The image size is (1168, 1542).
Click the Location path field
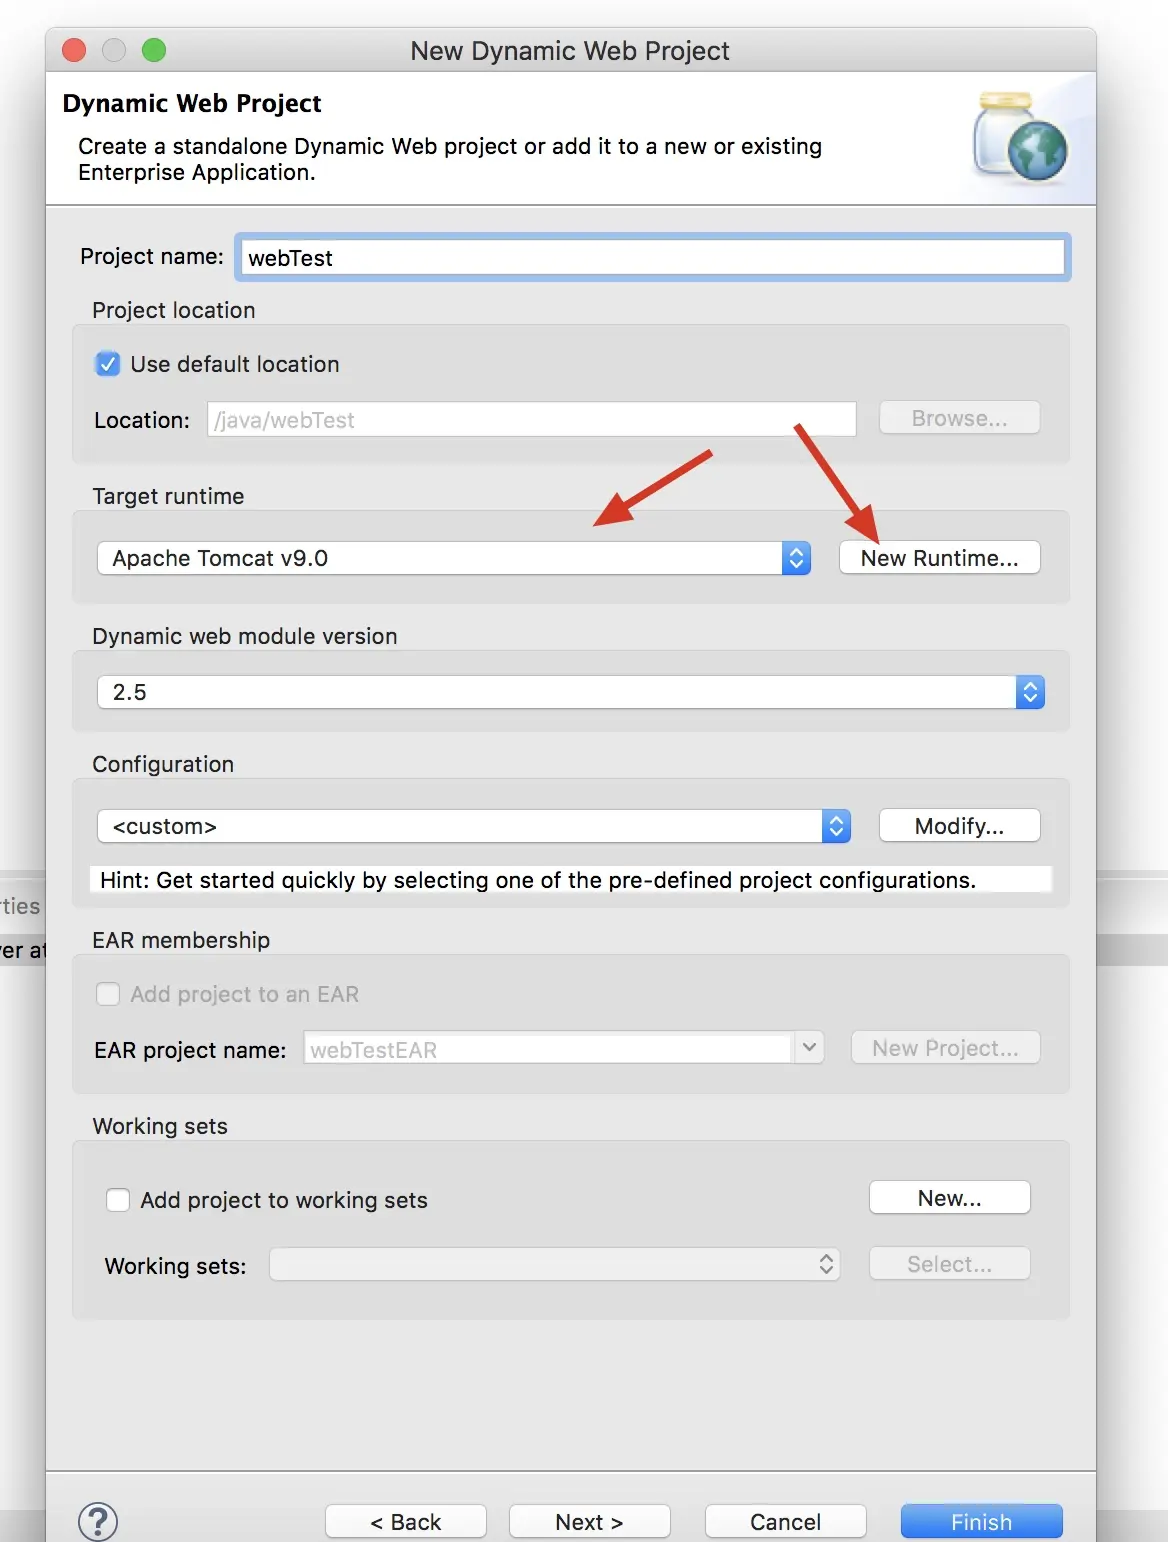coord(532,419)
